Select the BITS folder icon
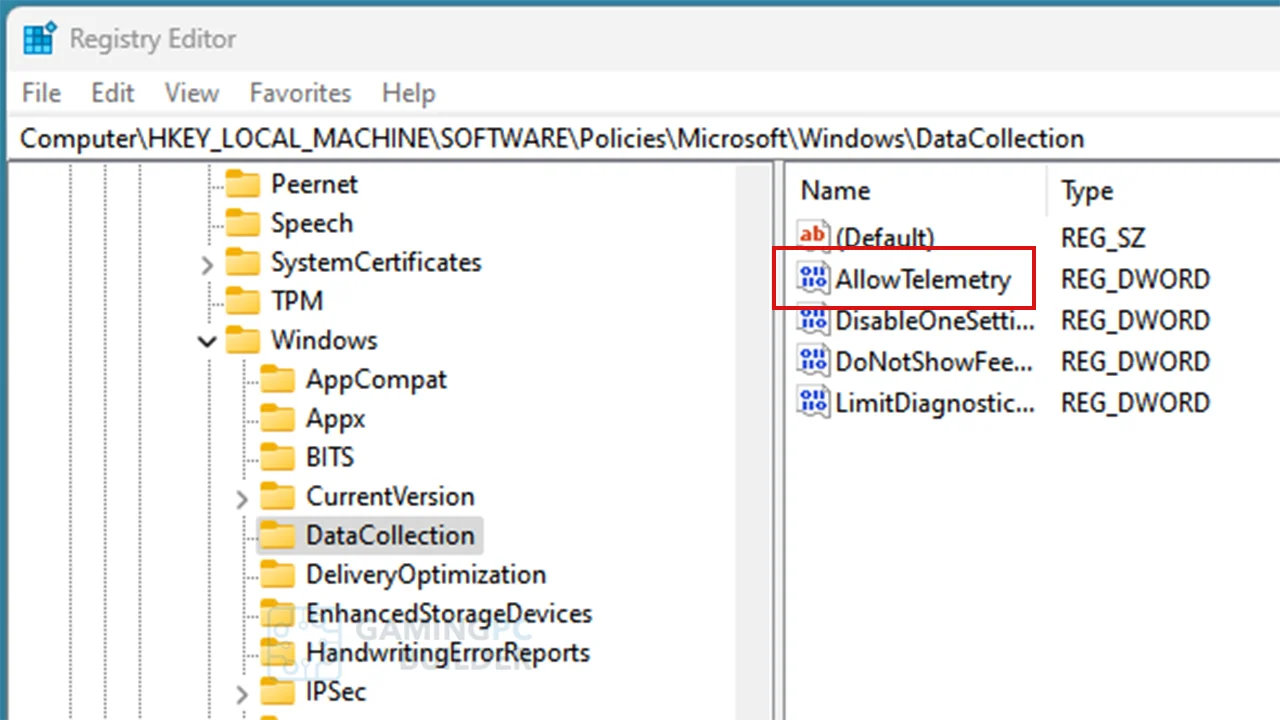Viewport: 1280px width, 720px height. point(277,457)
